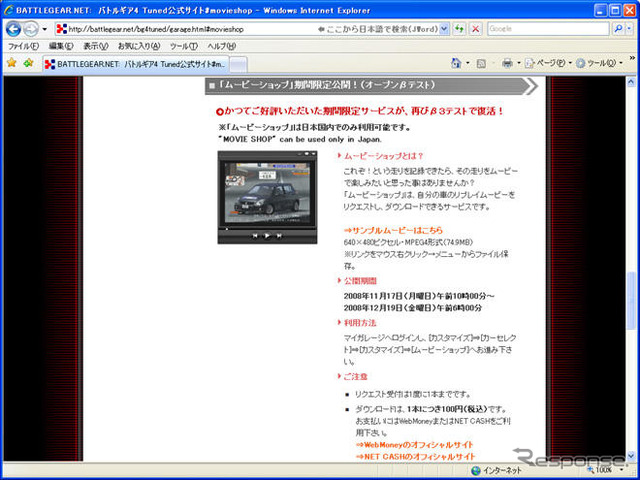640x480 pixels.
Task: Open the NET CASHのオフィシャルサイト link
Action: point(416,456)
